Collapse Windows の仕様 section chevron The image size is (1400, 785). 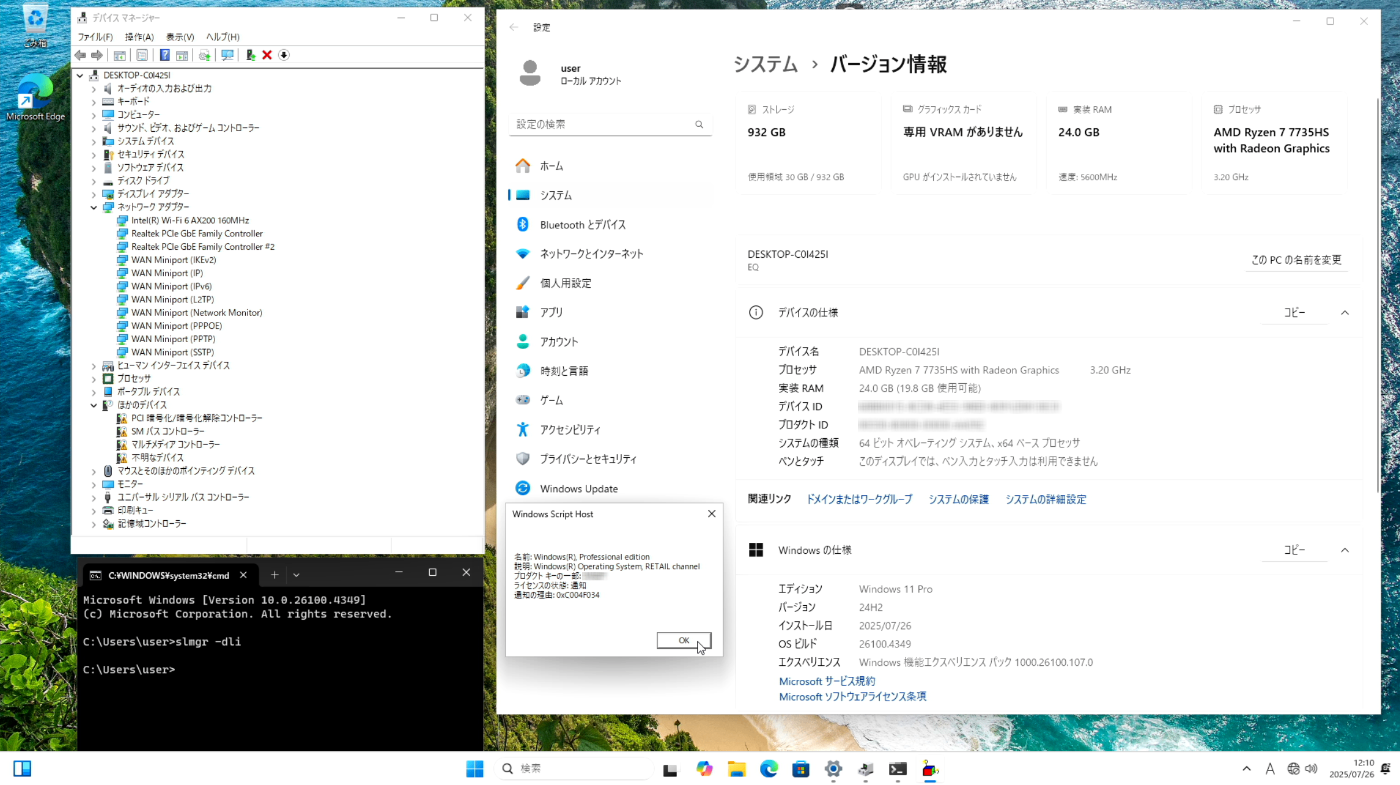(x=1344, y=550)
